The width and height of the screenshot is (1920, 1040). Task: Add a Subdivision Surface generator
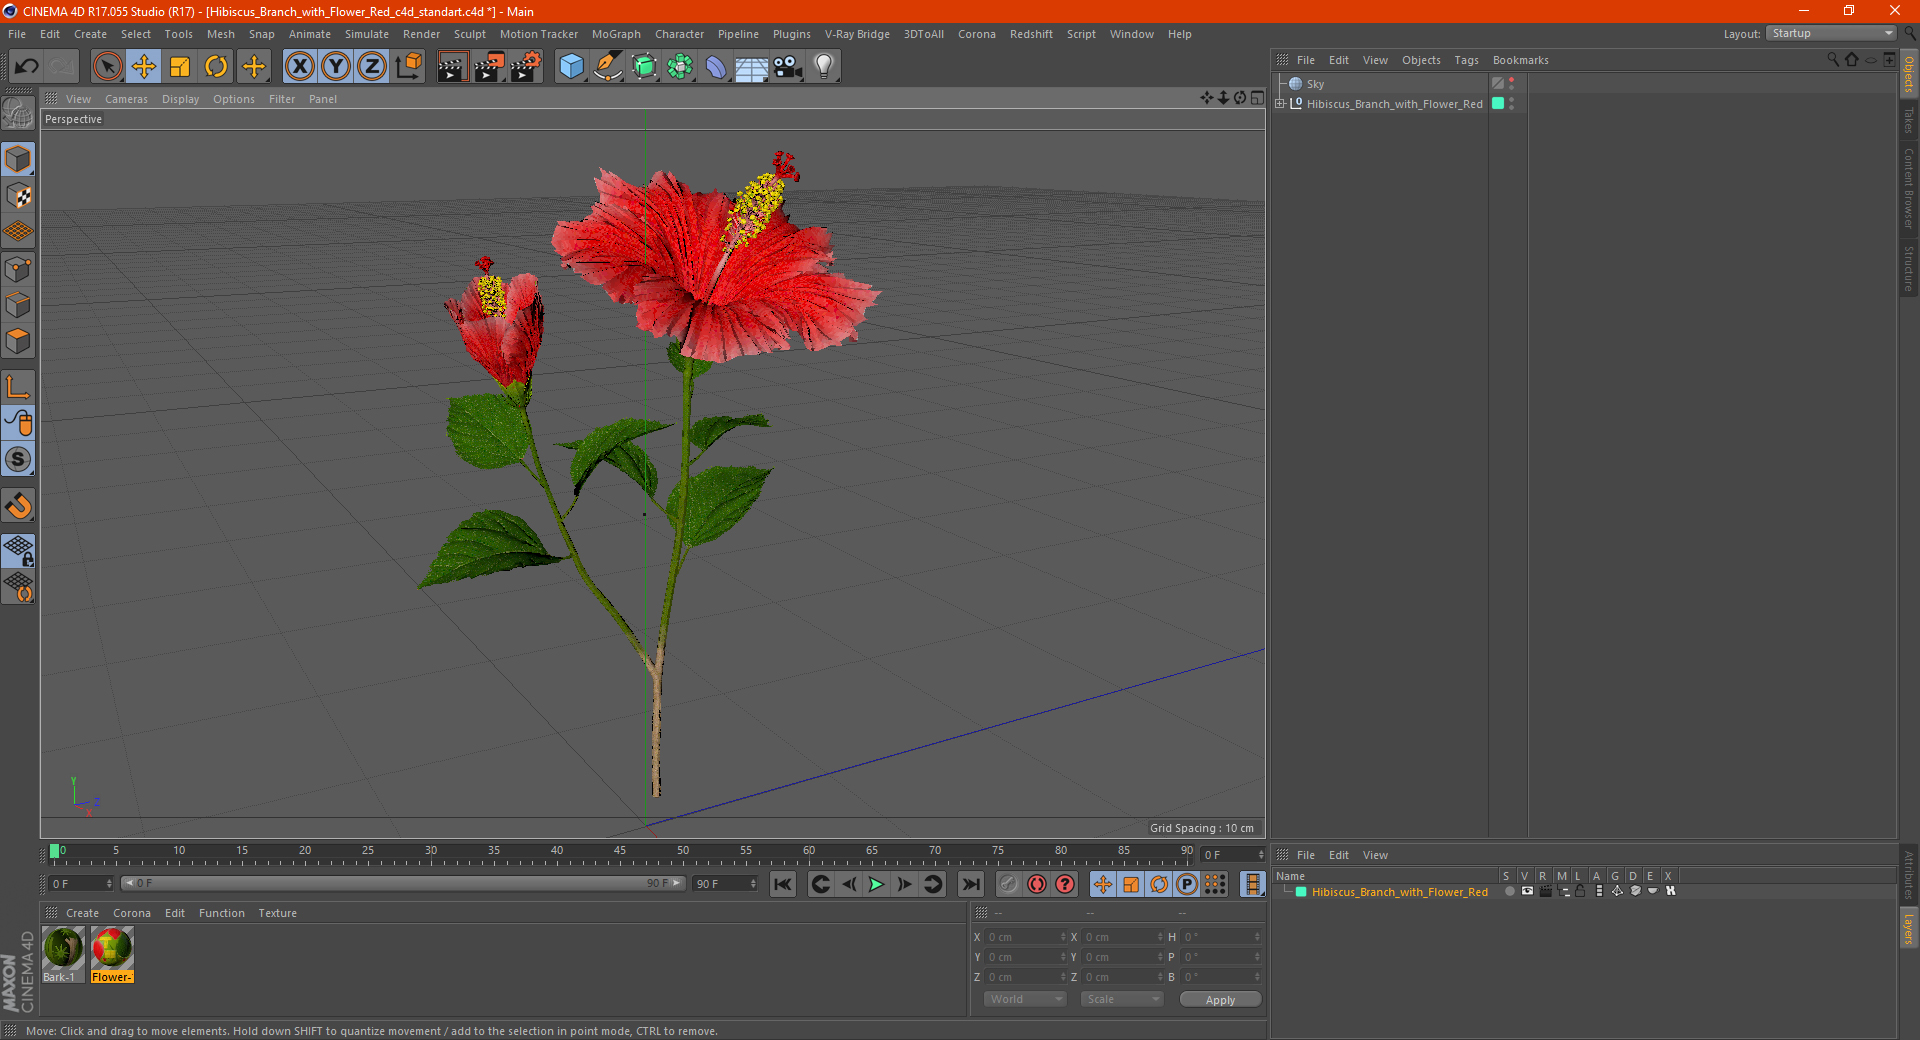click(x=644, y=67)
